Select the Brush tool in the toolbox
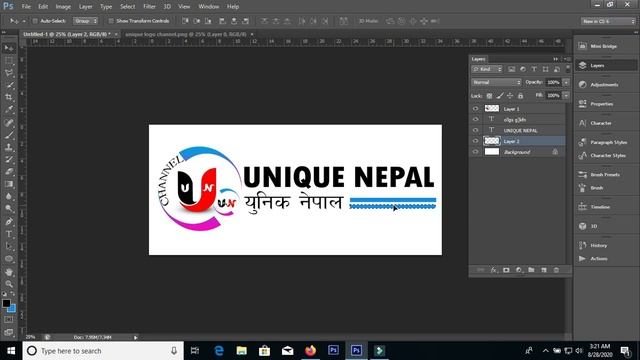This screenshot has width=640, height=360. pyautogui.click(x=9, y=135)
